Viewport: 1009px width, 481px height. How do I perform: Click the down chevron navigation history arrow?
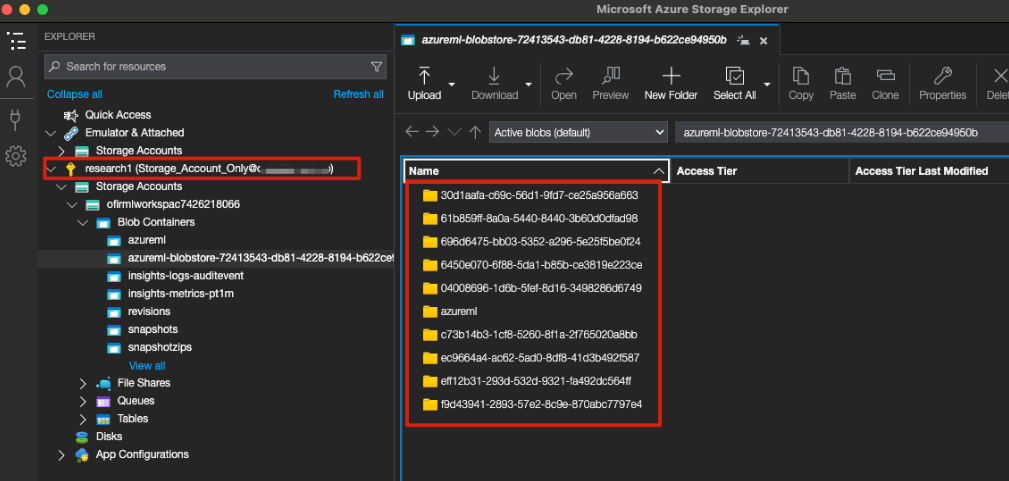(x=454, y=132)
